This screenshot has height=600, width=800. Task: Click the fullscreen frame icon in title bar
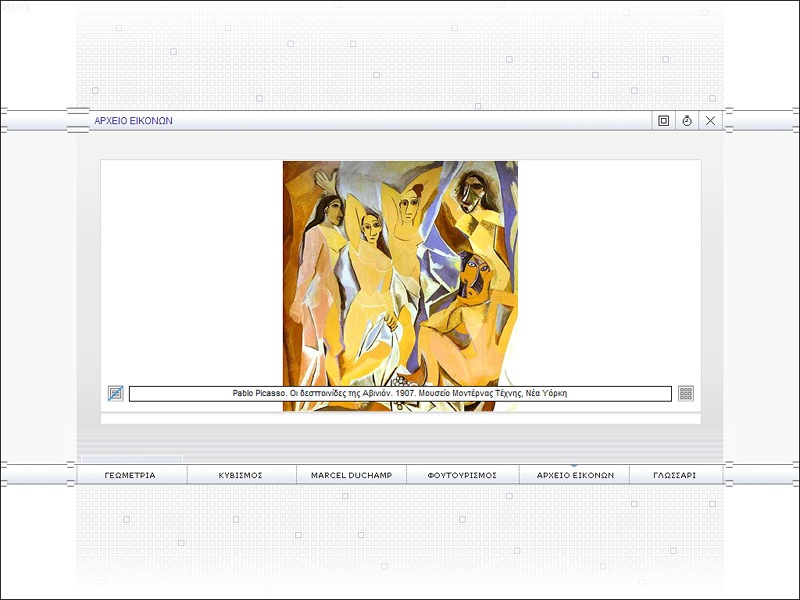[x=663, y=121]
